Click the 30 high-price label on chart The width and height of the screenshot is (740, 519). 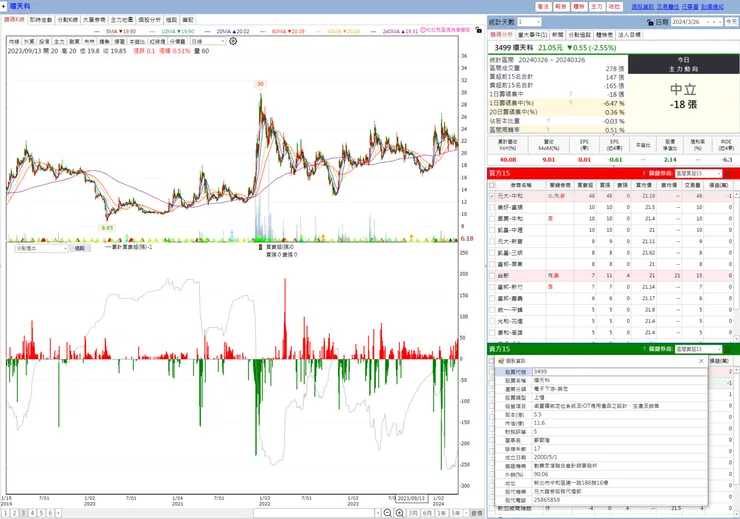tap(260, 84)
